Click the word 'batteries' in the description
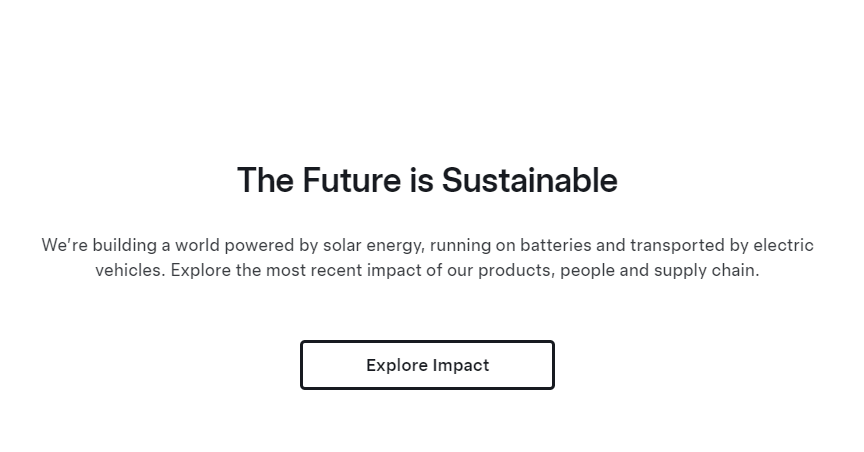Screen dimensions: 864x452 pos(555,245)
